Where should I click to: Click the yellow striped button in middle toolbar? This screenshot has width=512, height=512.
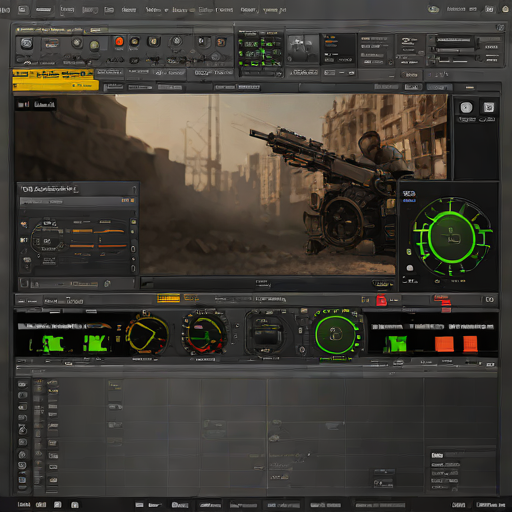point(168,298)
